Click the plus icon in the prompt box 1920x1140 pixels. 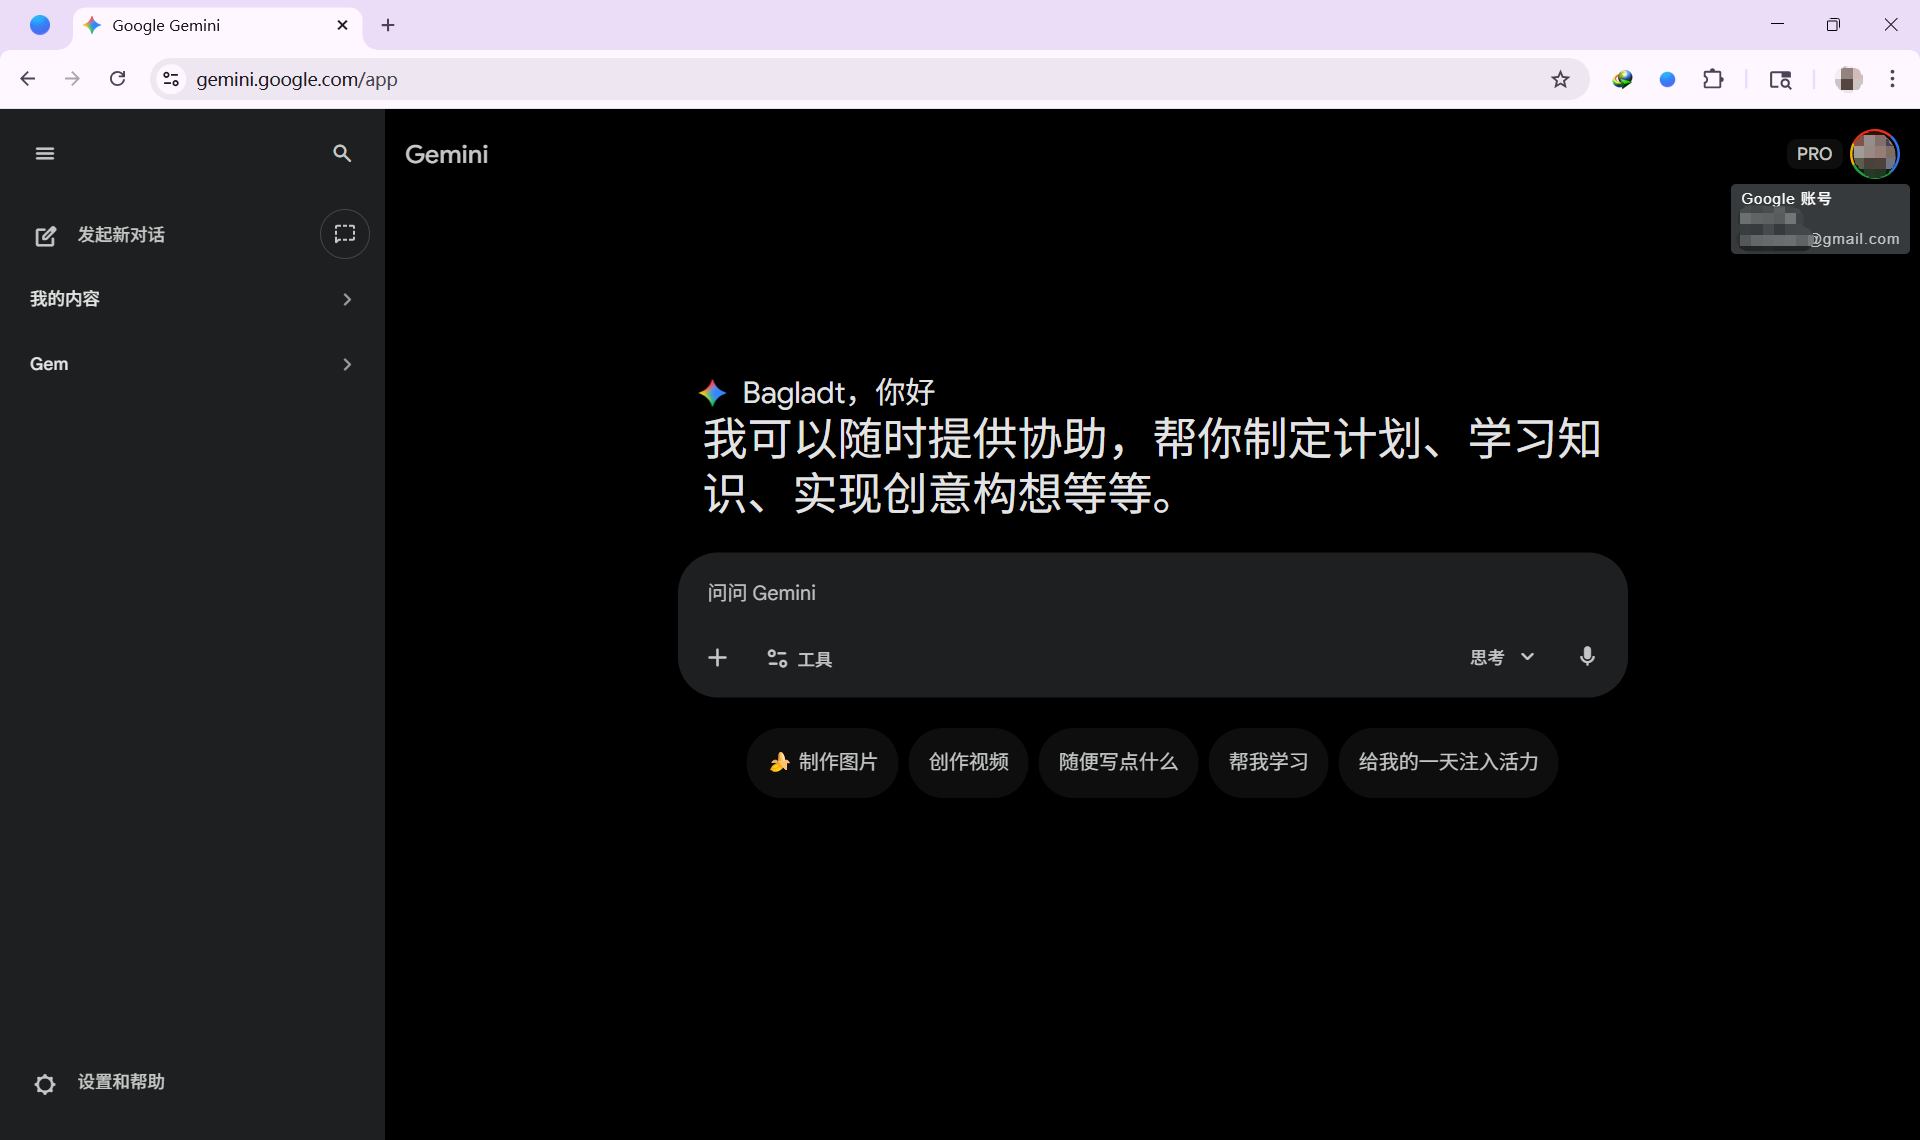(718, 657)
